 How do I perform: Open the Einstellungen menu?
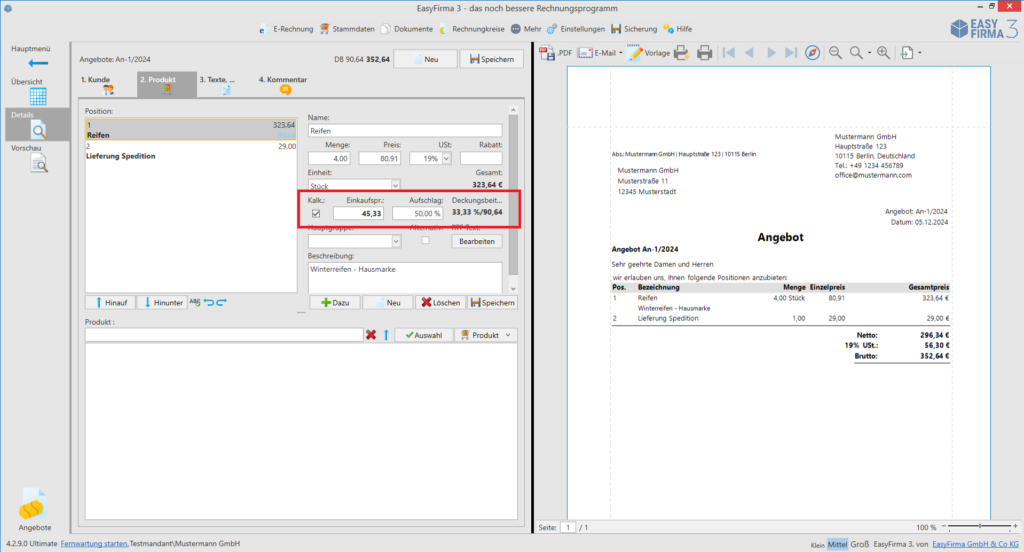(576, 29)
